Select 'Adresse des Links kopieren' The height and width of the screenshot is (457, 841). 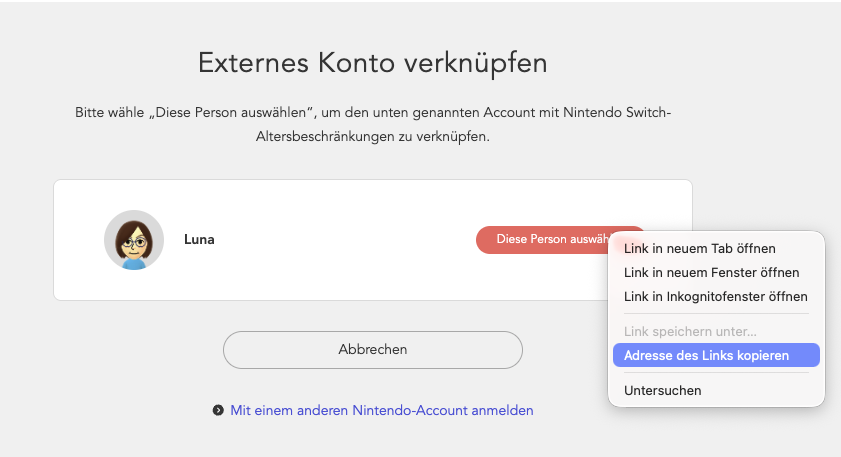click(x=716, y=355)
